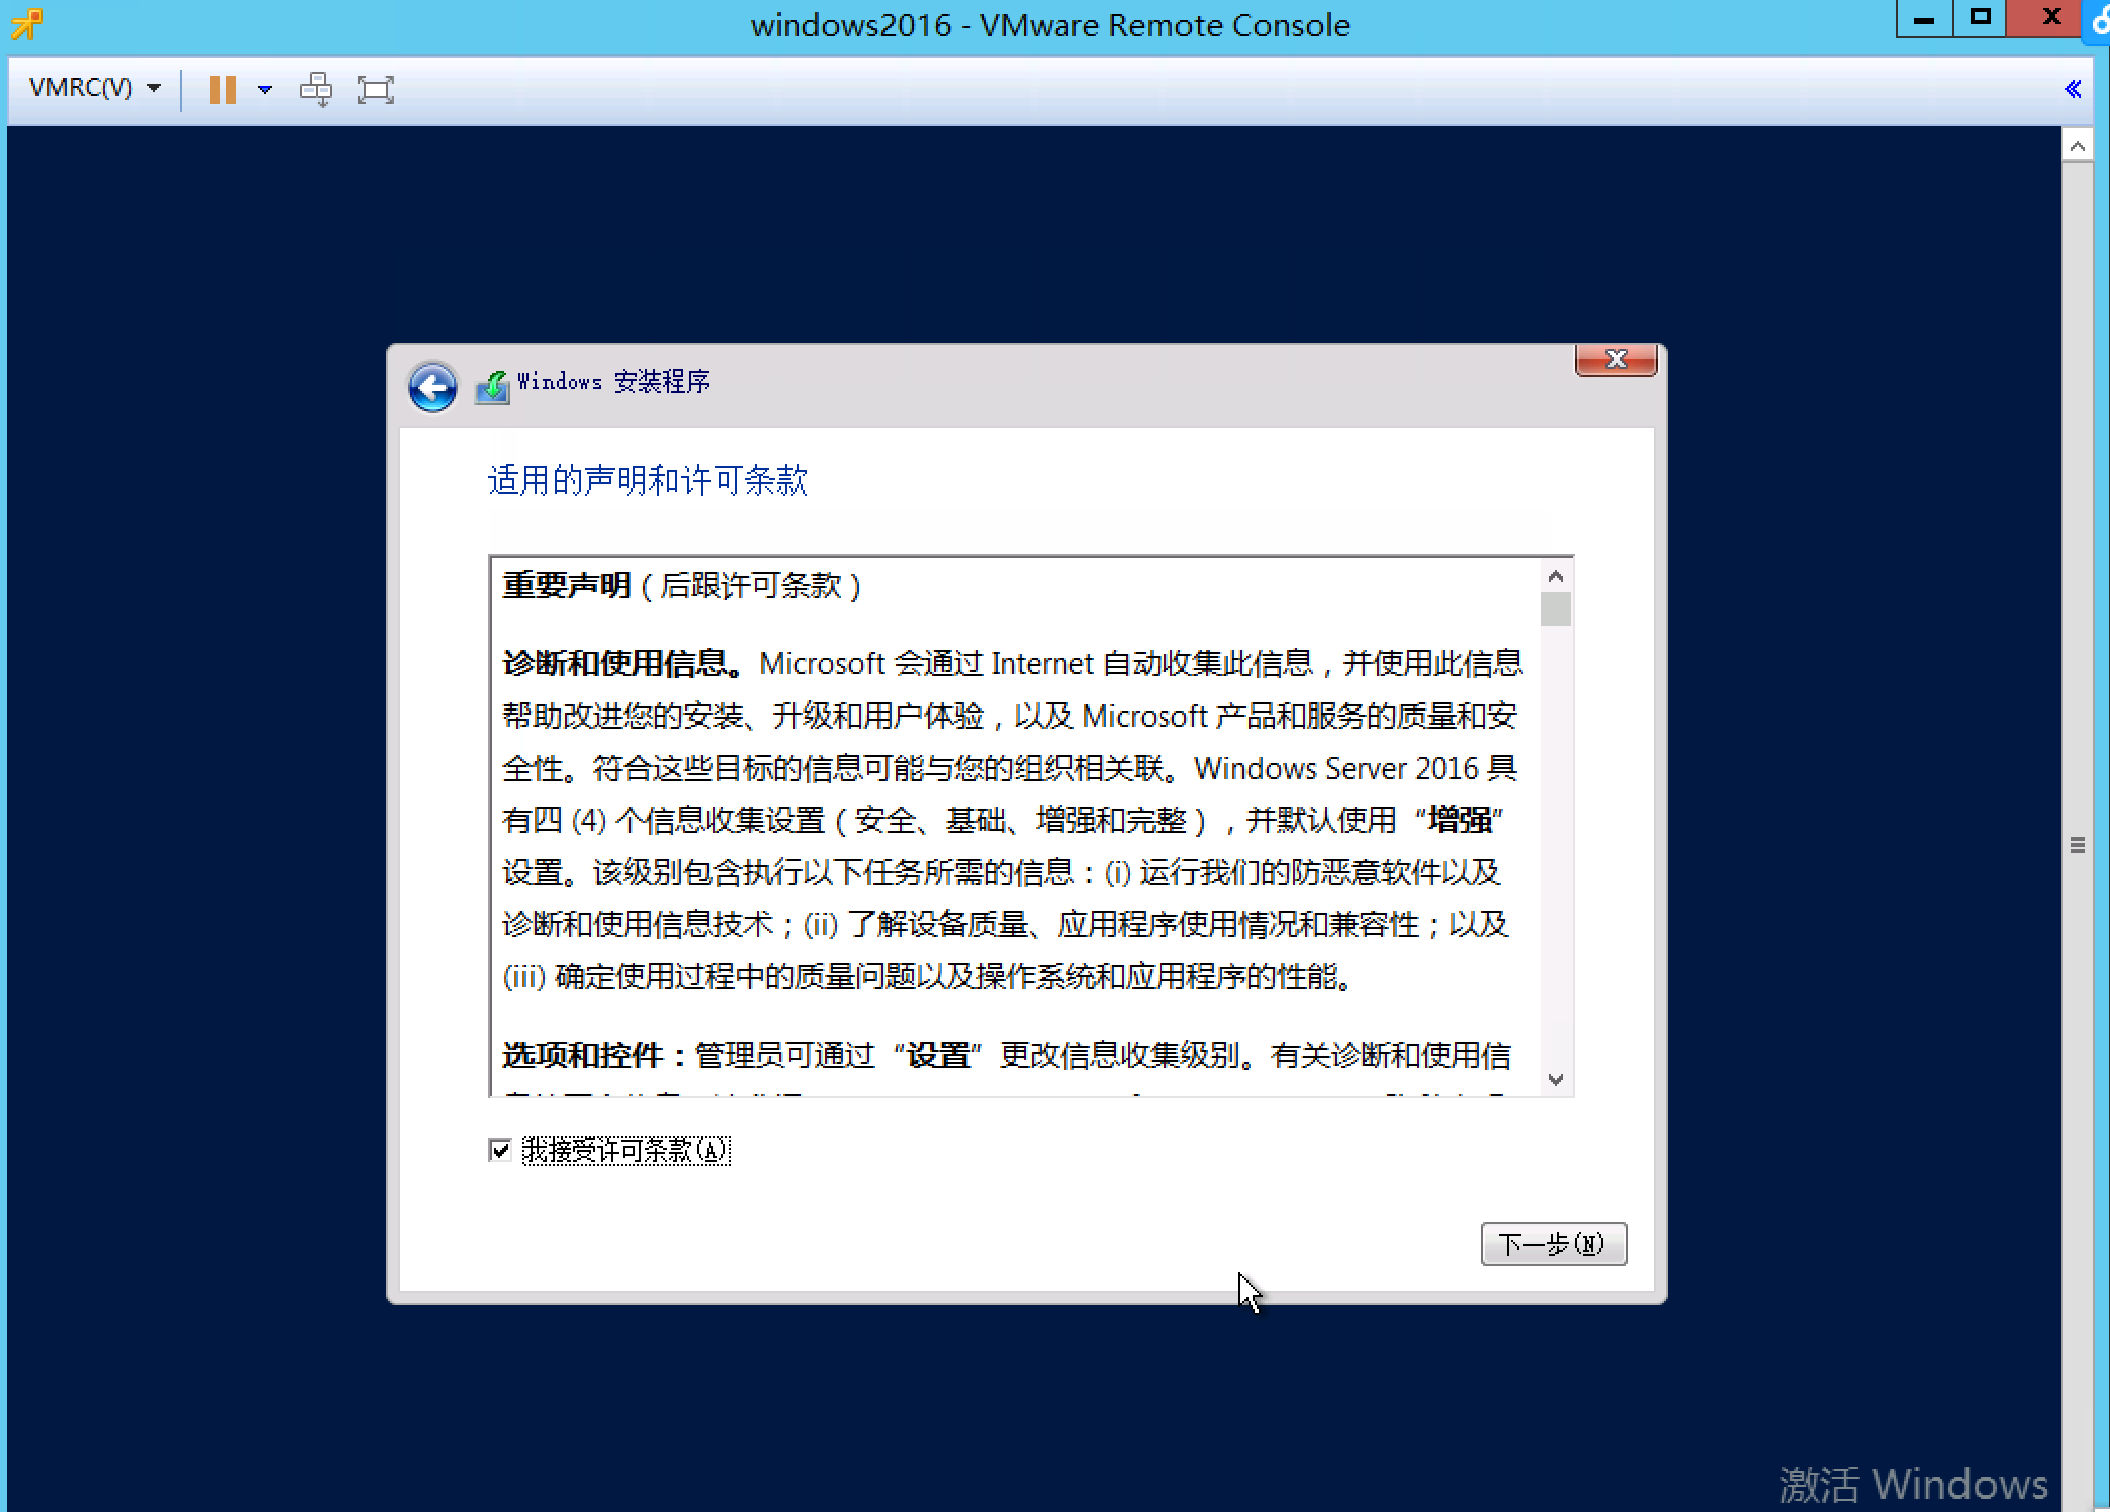Click the 诊断和使用信息 bold text

(623, 663)
